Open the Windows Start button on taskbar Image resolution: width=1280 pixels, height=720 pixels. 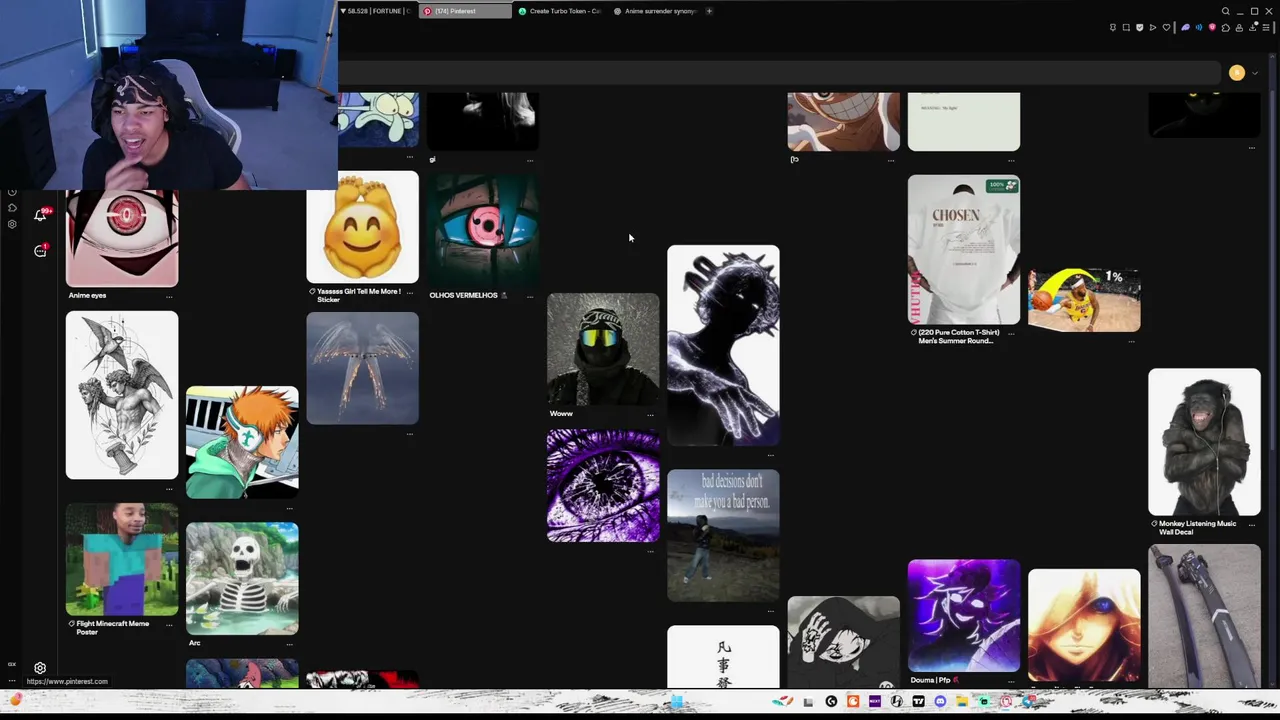pyautogui.click(x=677, y=702)
